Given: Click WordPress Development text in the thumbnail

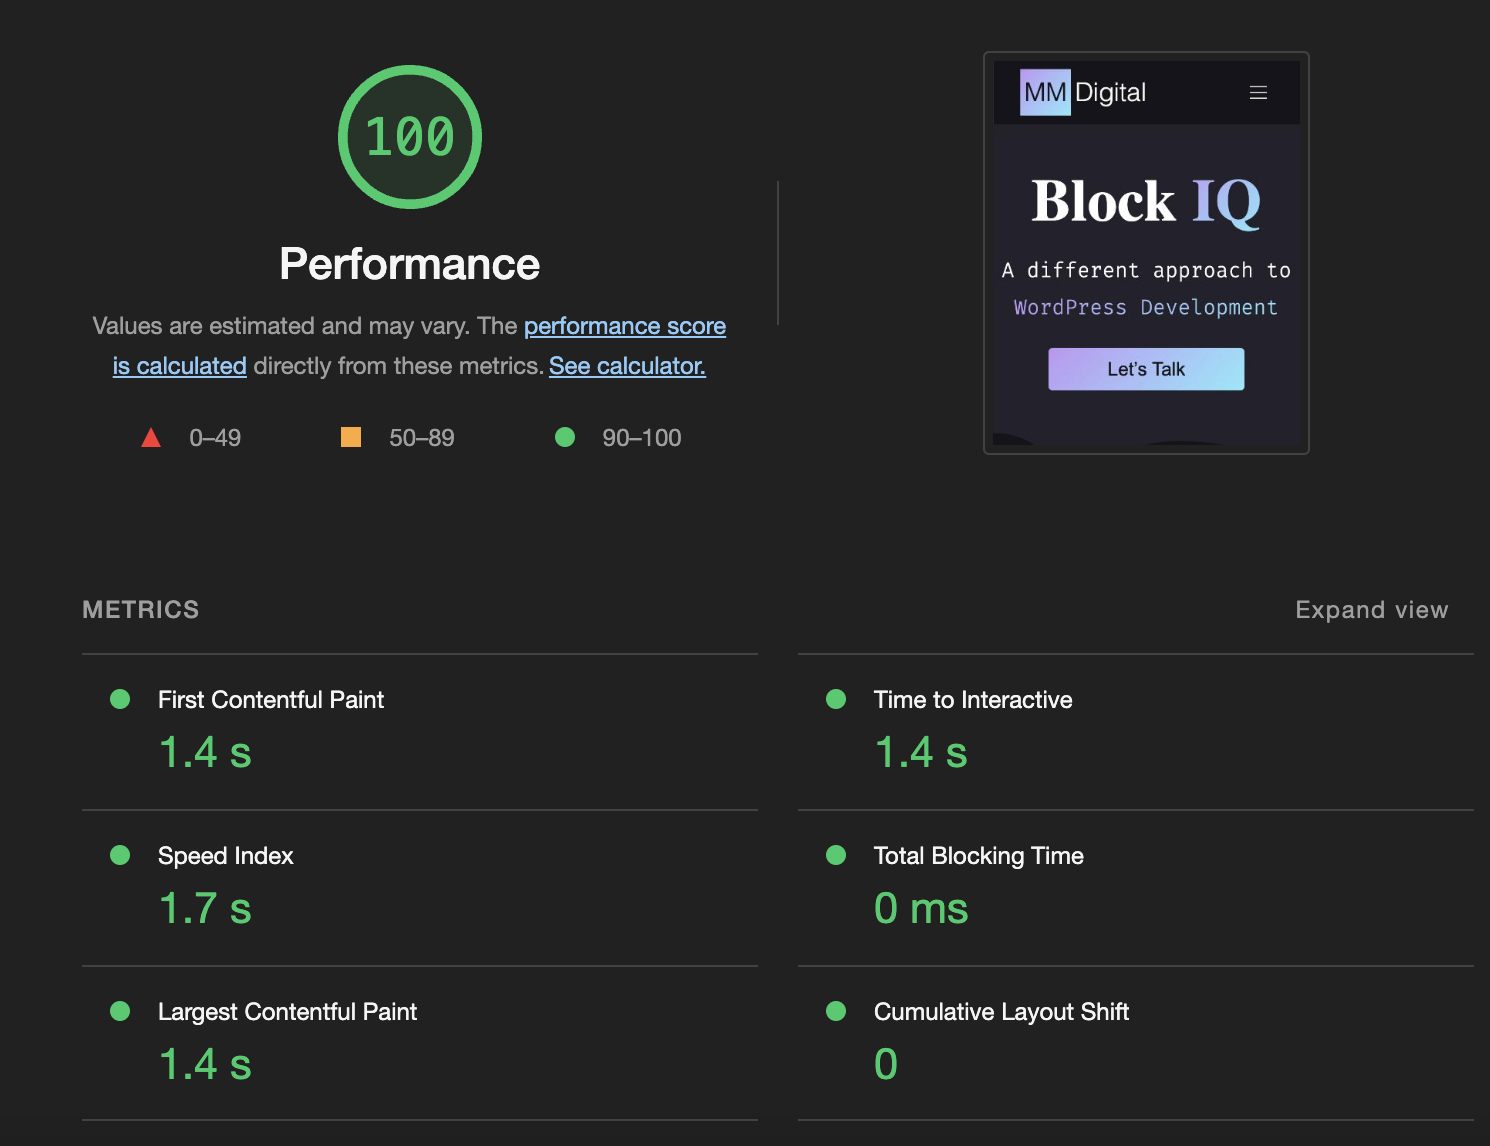Looking at the screenshot, I should click(1146, 308).
